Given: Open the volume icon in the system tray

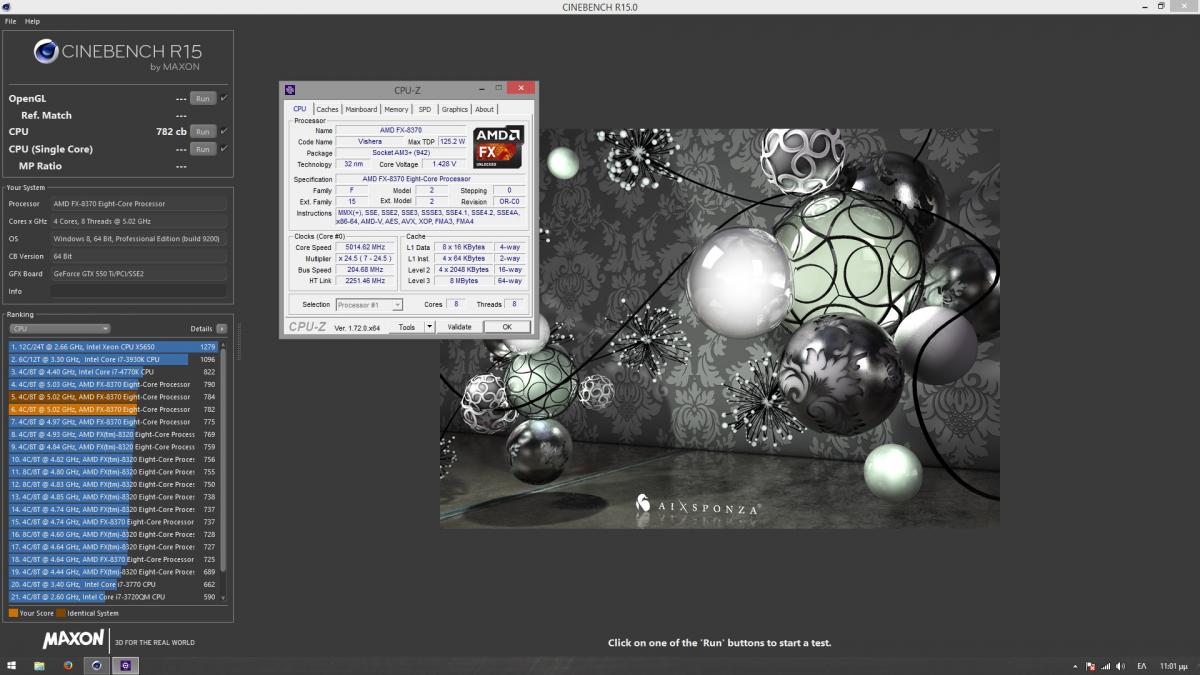Looking at the screenshot, I should pyautogui.click(x=1120, y=665).
